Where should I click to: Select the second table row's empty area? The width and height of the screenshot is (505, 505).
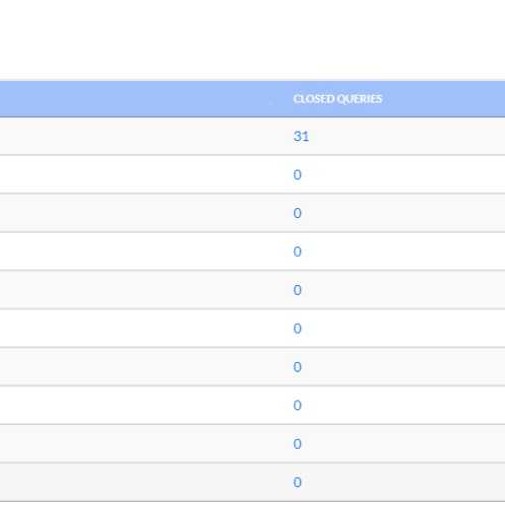[x=252, y=174]
